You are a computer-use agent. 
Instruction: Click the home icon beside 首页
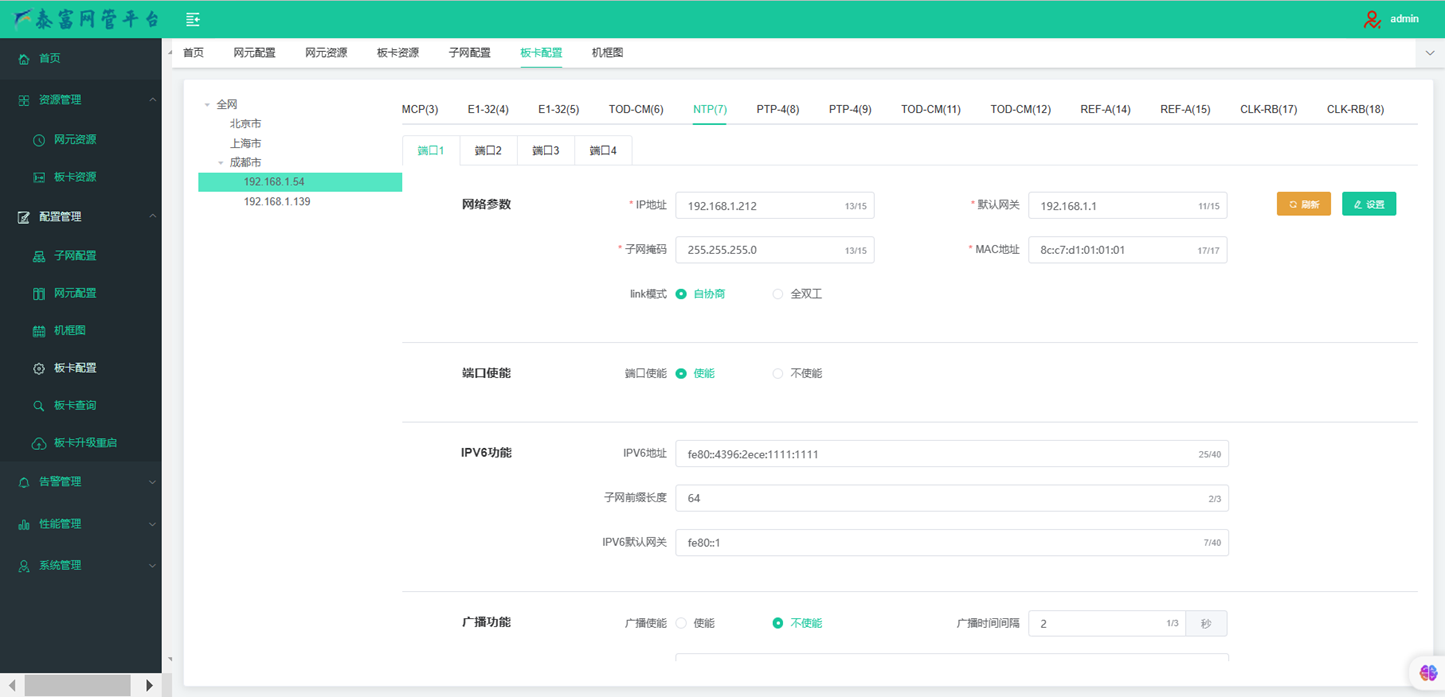[24, 59]
